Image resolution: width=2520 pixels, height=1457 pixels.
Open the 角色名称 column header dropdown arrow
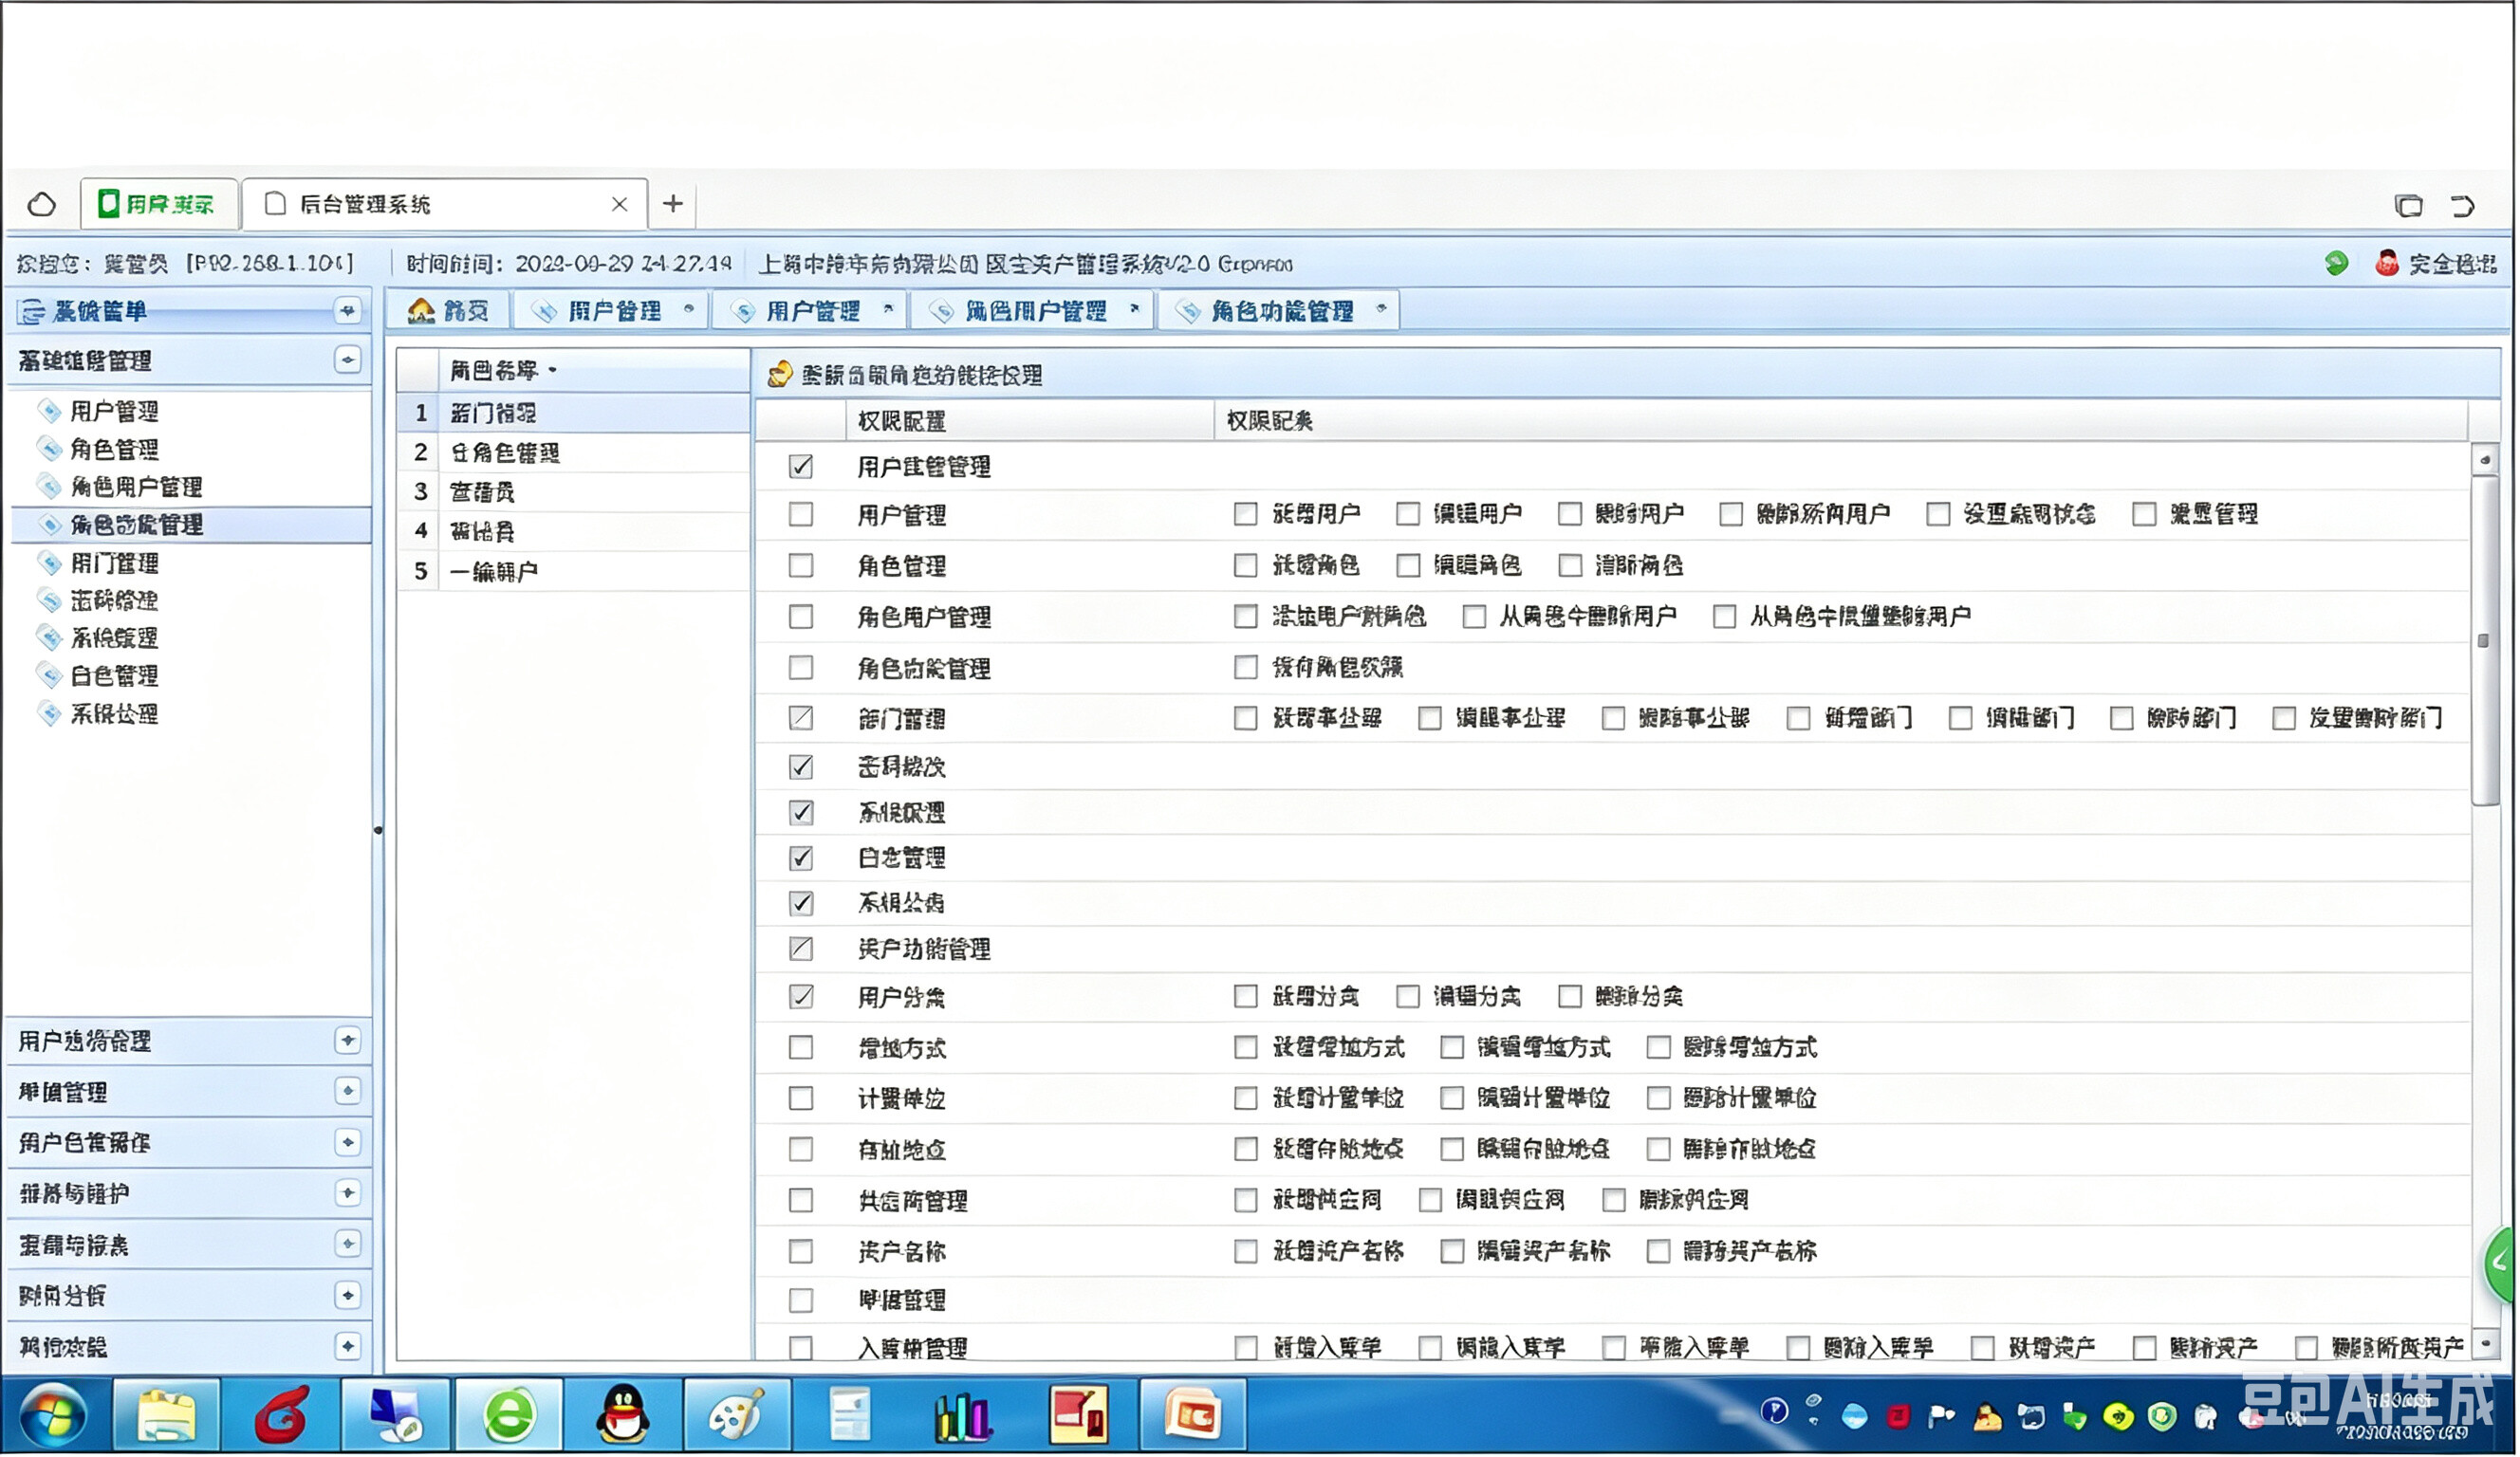tap(552, 370)
